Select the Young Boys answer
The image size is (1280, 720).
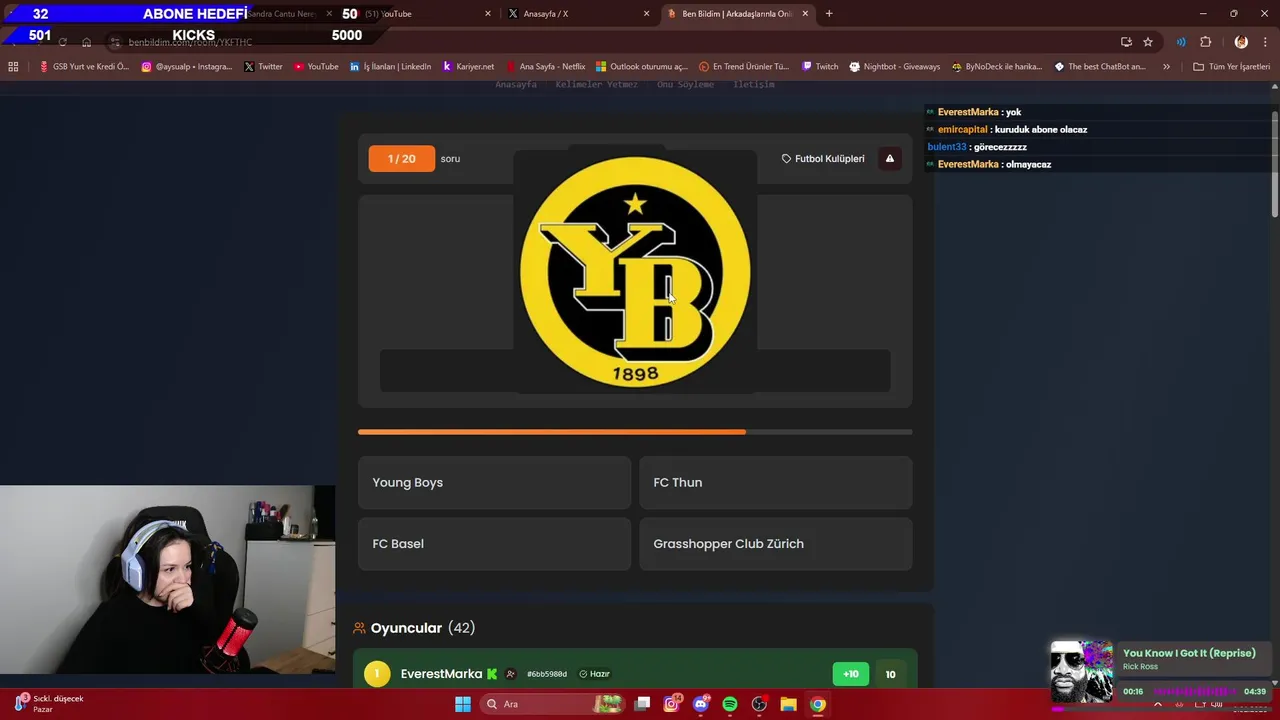pos(494,483)
